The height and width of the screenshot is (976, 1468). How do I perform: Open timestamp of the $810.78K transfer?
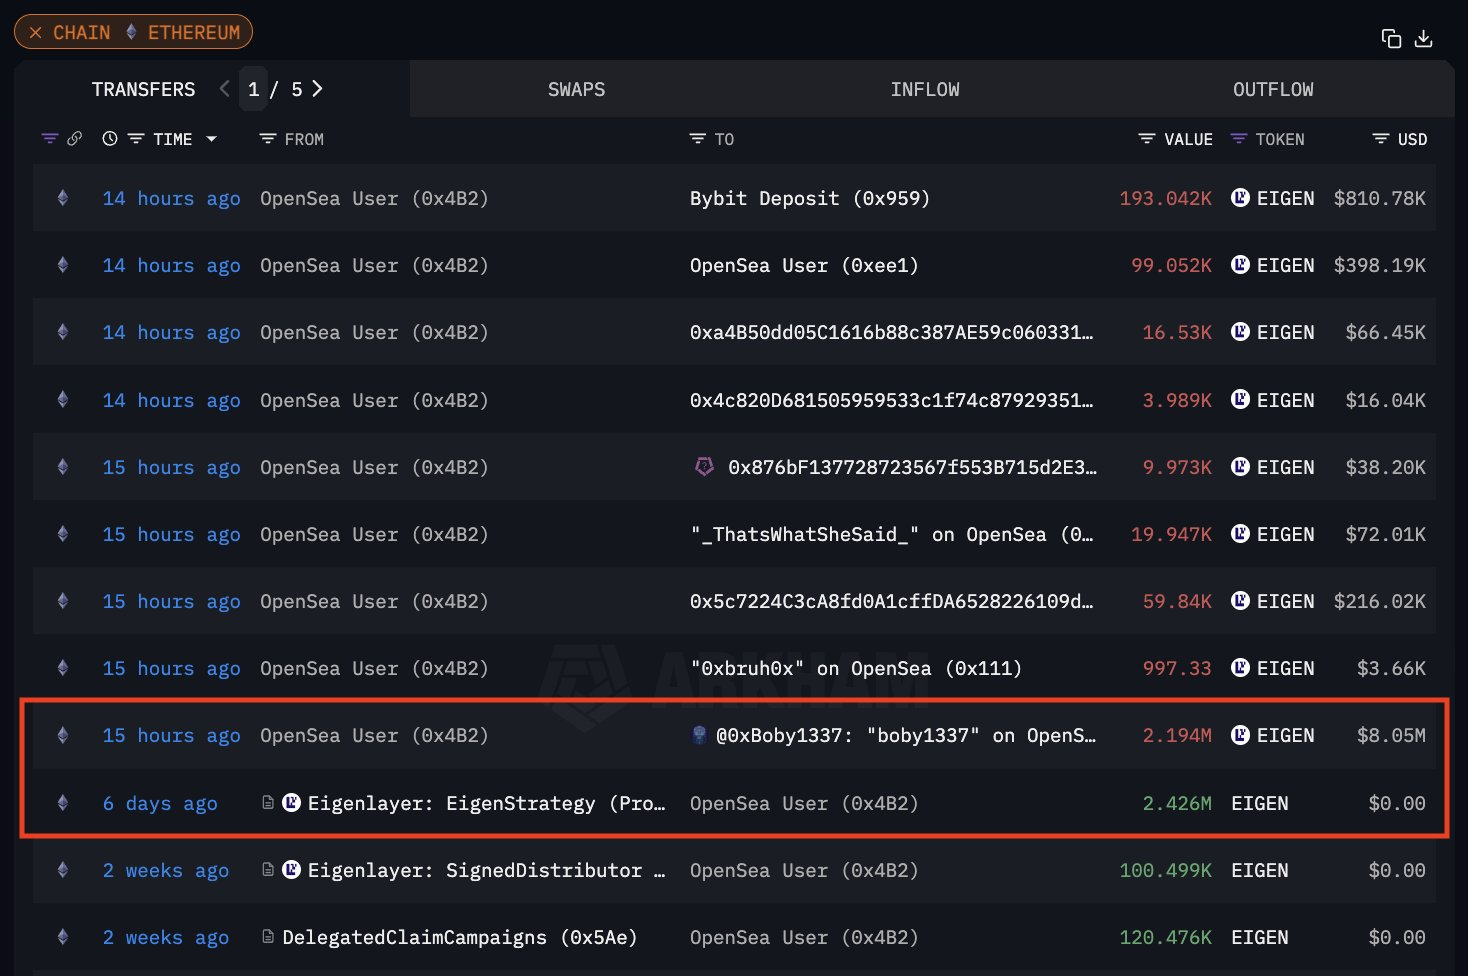171,198
